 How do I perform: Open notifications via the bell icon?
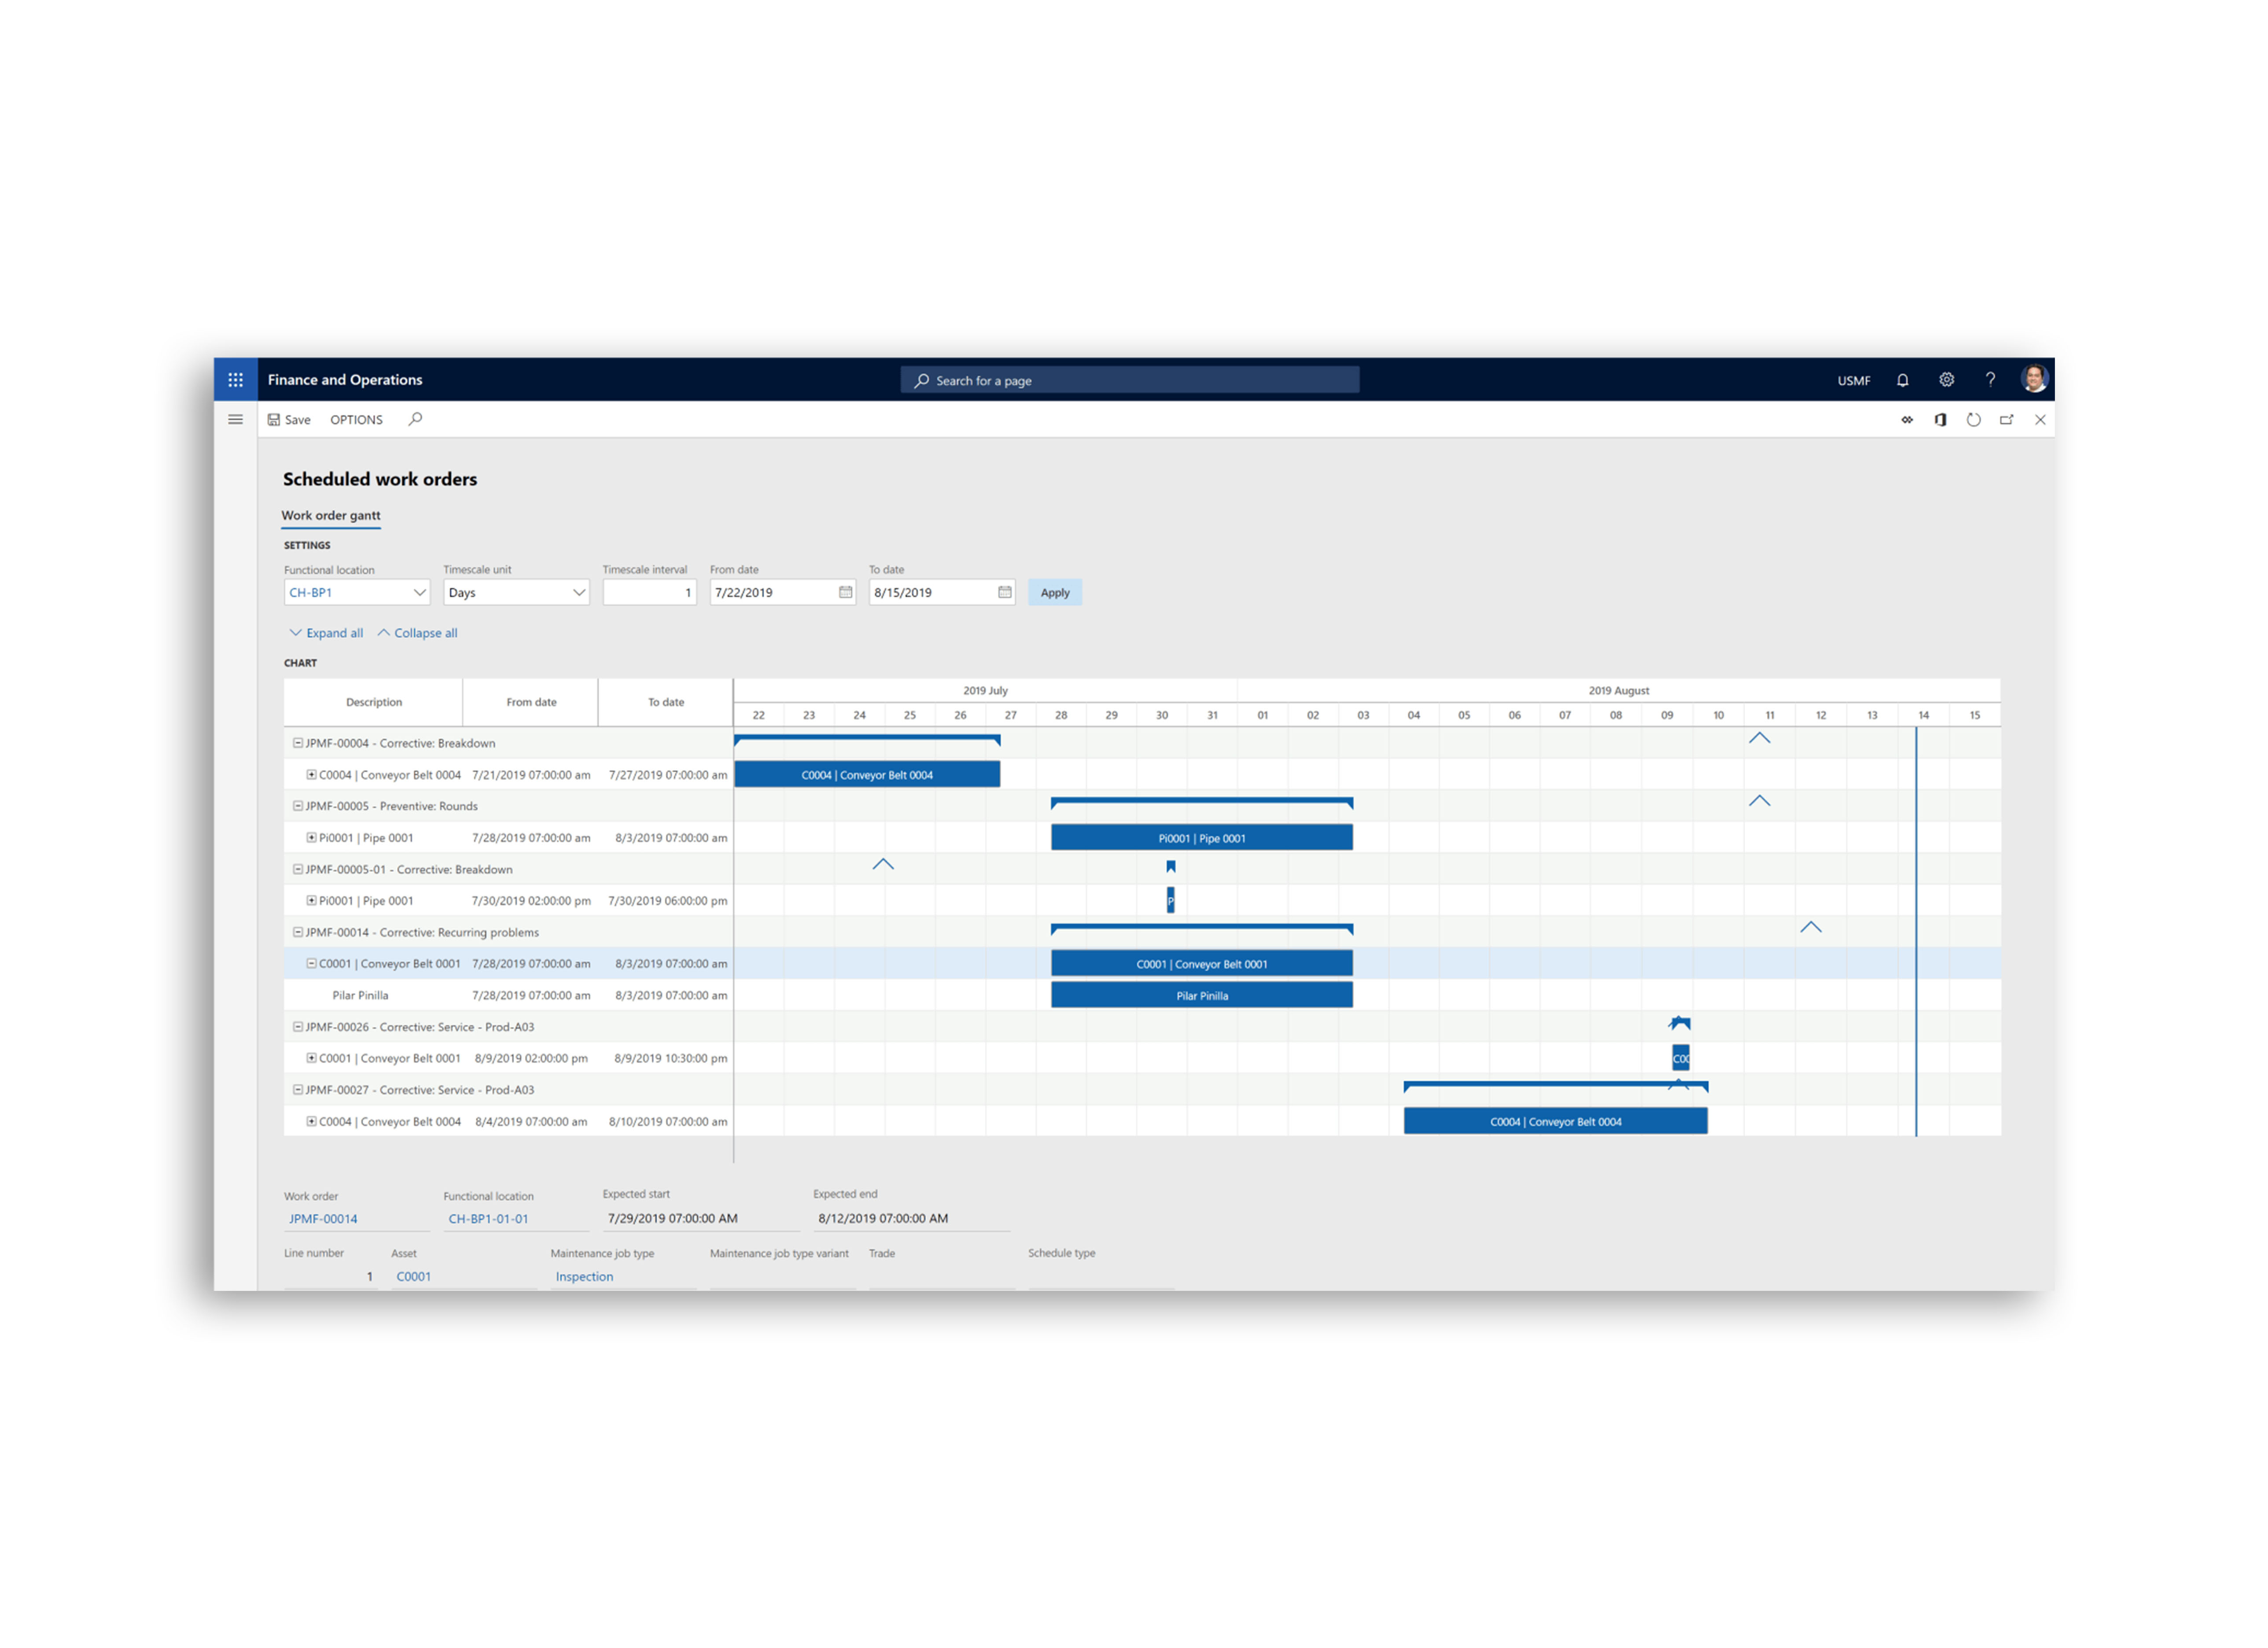(1903, 380)
